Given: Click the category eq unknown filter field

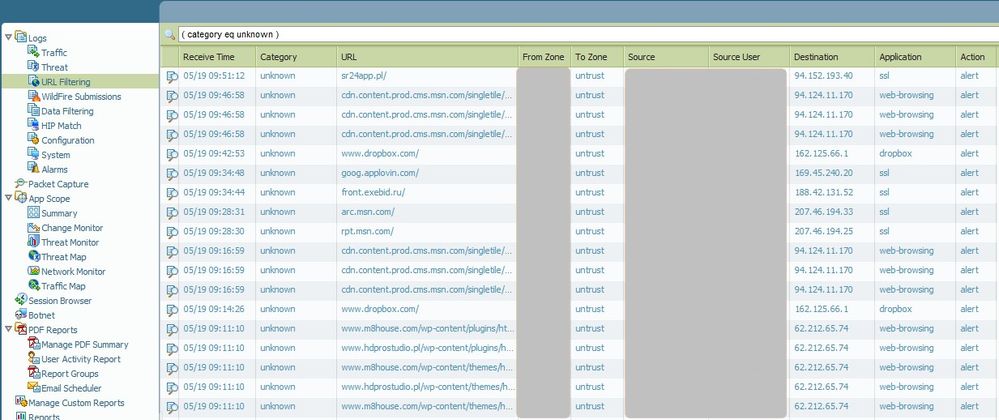Looking at the screenshot, I should coord(580,35).
